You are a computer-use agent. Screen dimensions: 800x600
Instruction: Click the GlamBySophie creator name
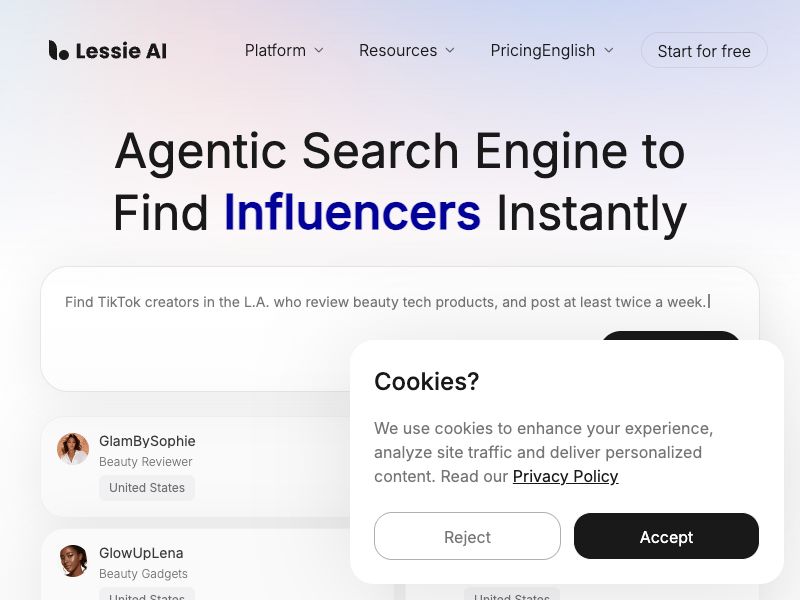point(147,441)
